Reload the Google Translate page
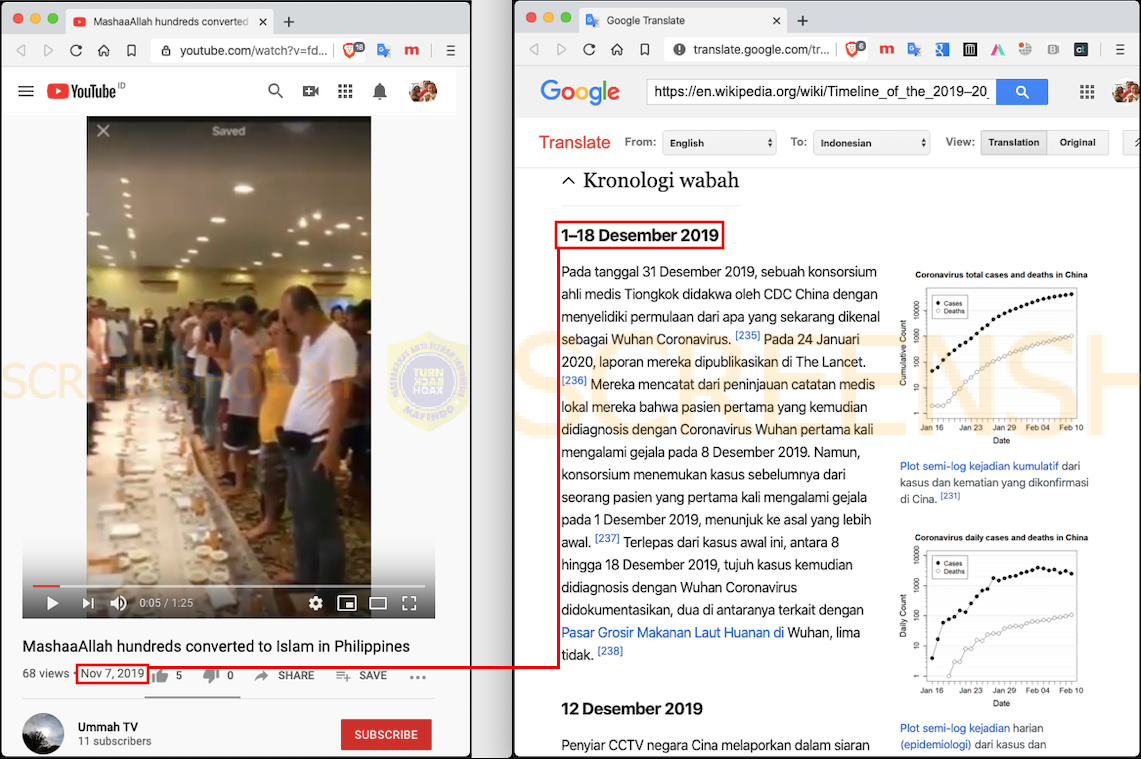1141x759 pixels. click(x=589, y=49)
